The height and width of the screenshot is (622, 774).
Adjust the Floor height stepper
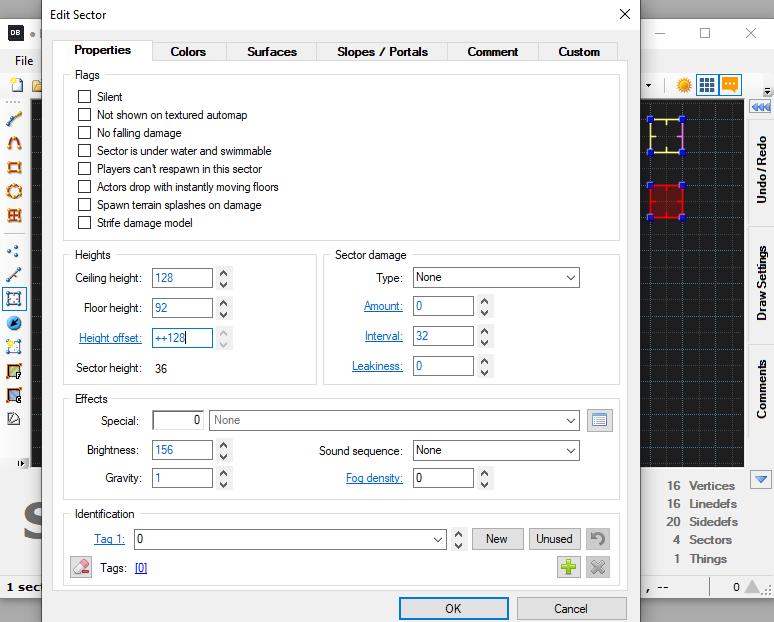point(224,308)
